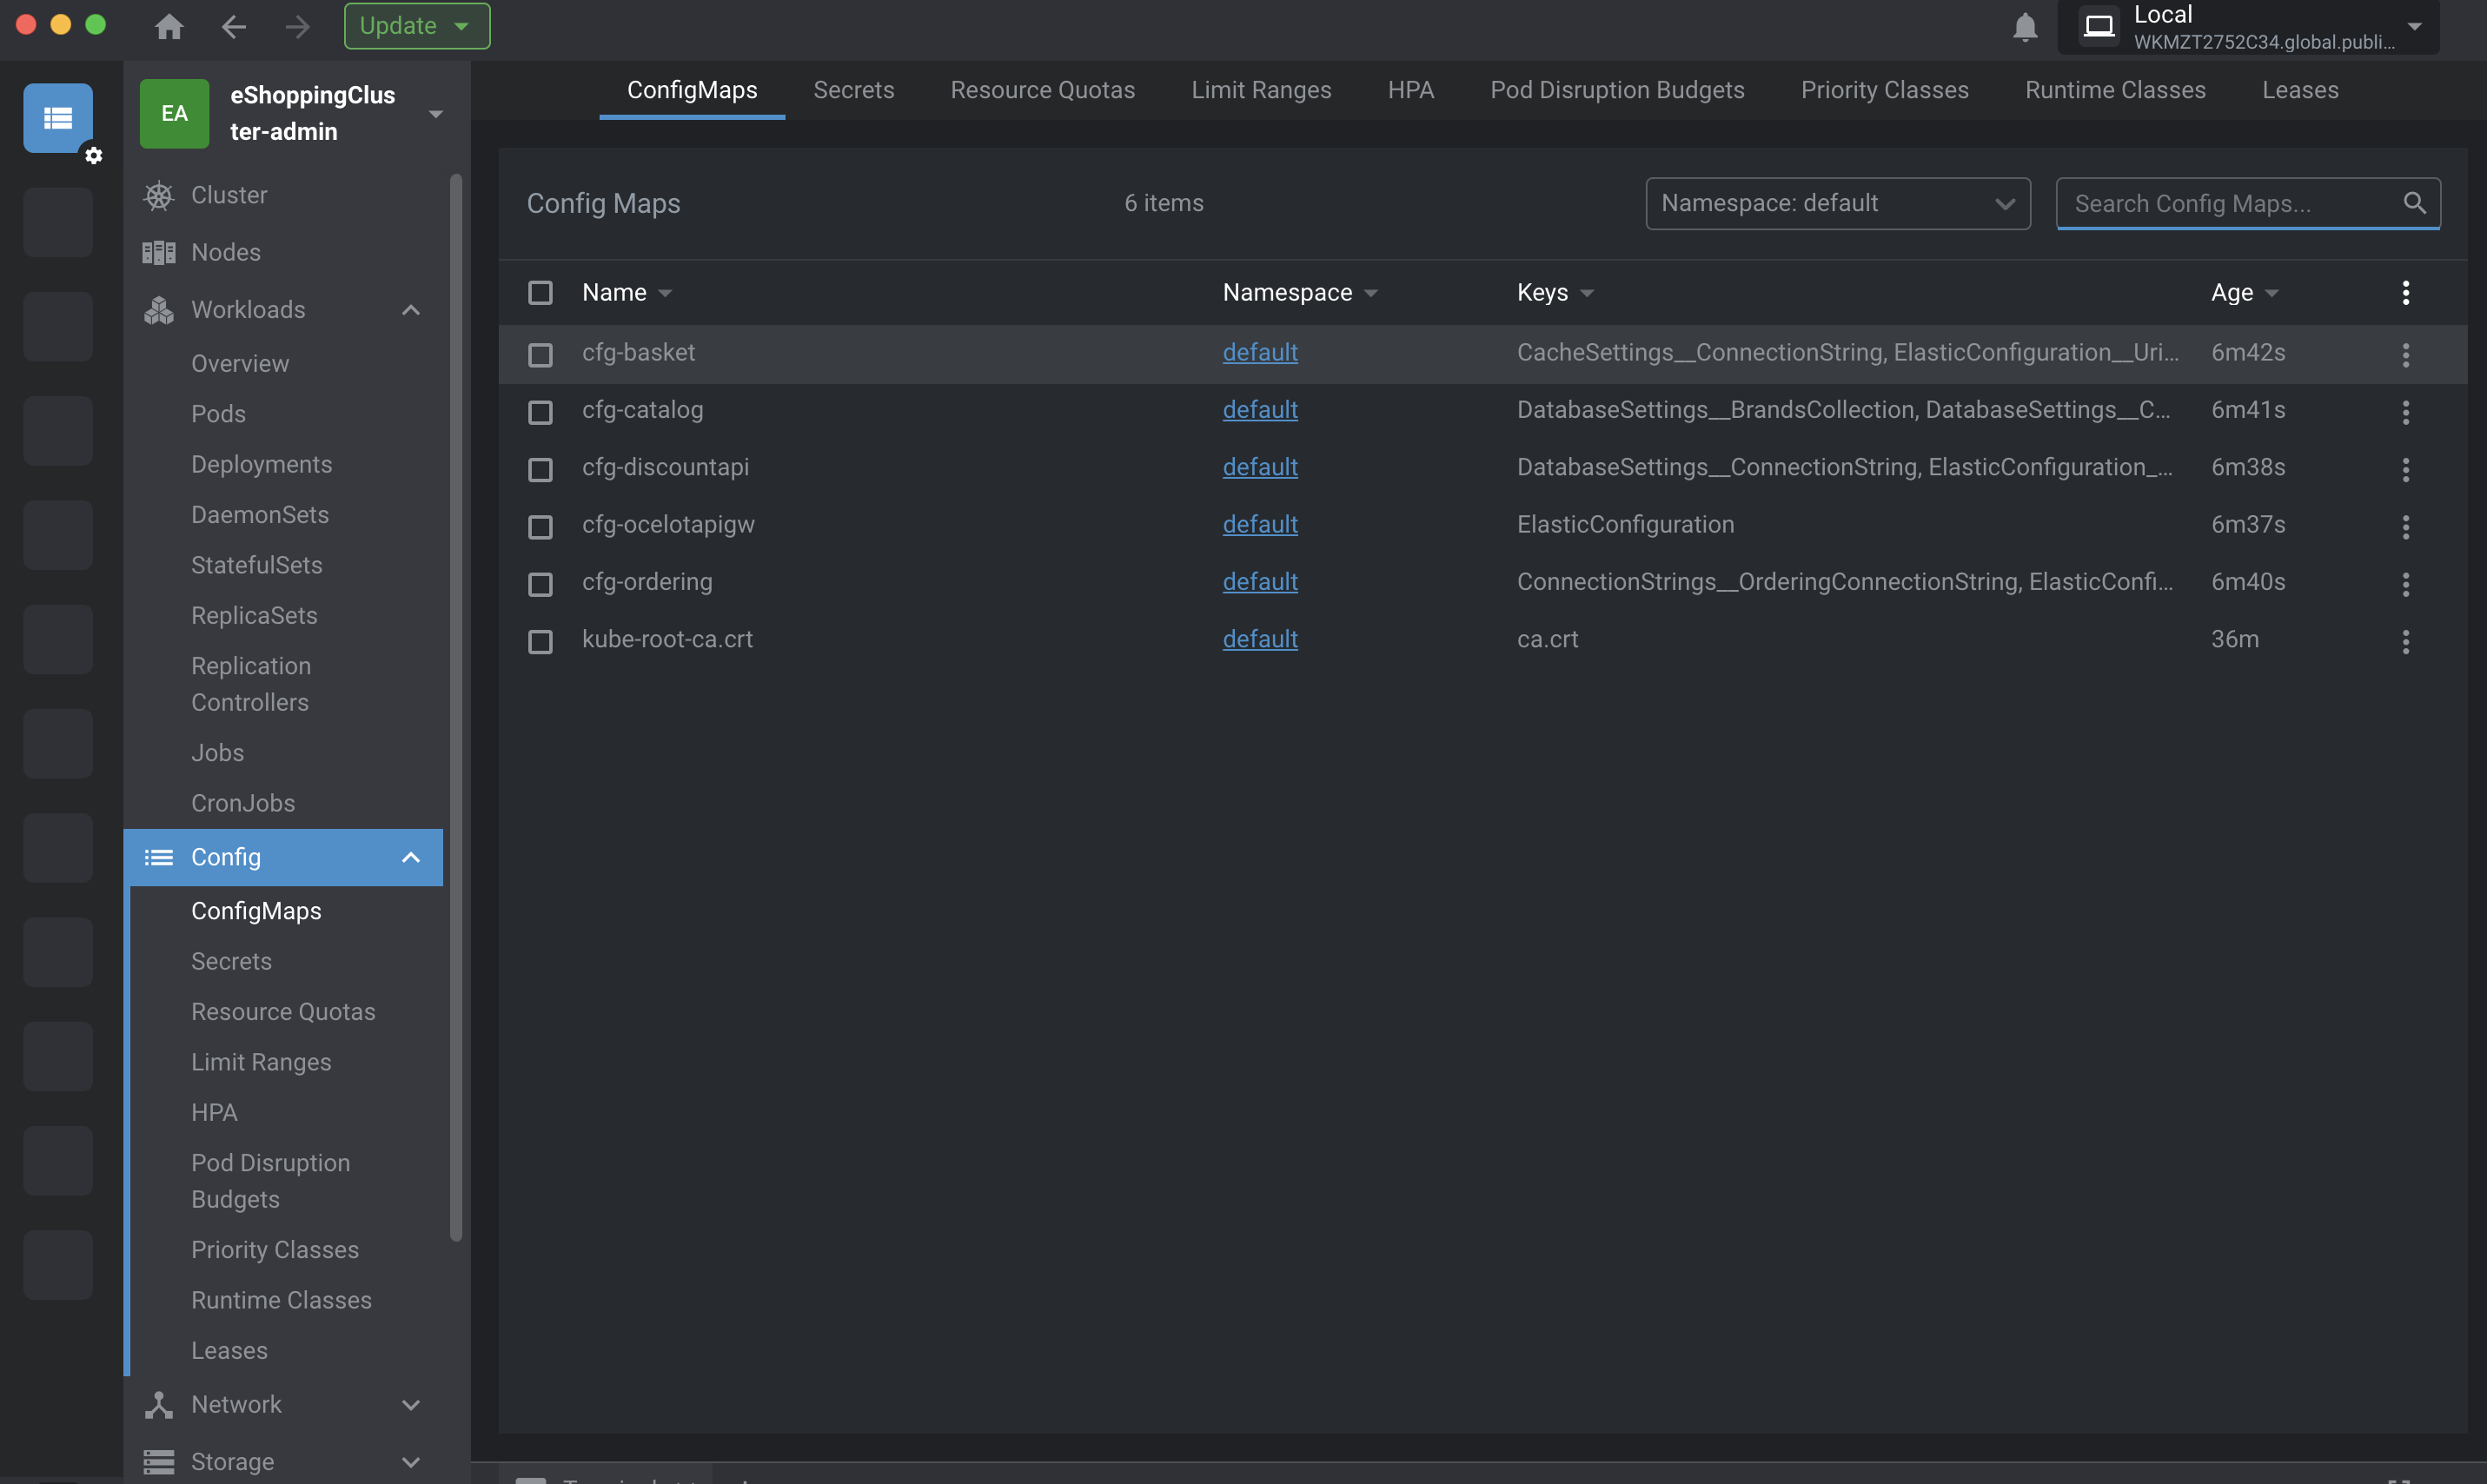Open default namespace link for cfg-catalog
This screenshot has height=1484, width=2487.
point(1260,409)
